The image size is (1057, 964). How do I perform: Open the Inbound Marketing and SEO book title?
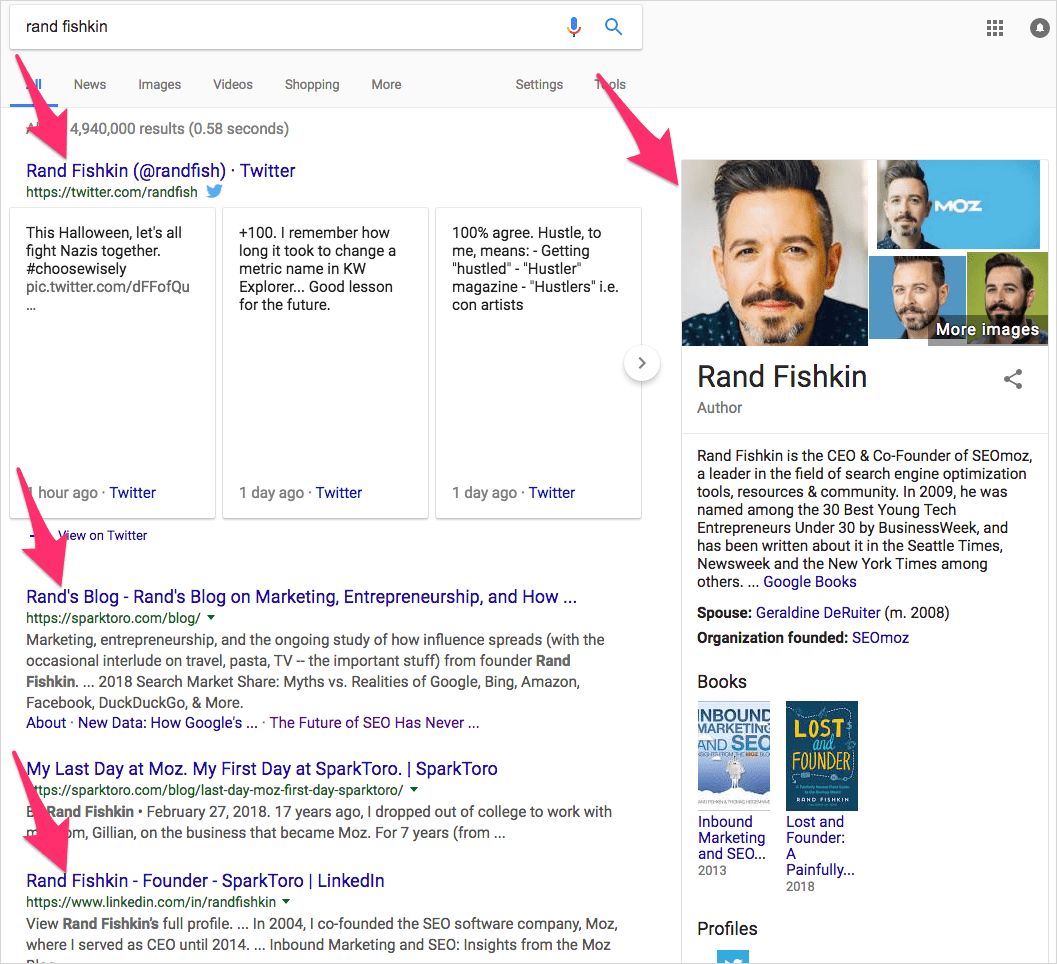[x=731, y=837]
